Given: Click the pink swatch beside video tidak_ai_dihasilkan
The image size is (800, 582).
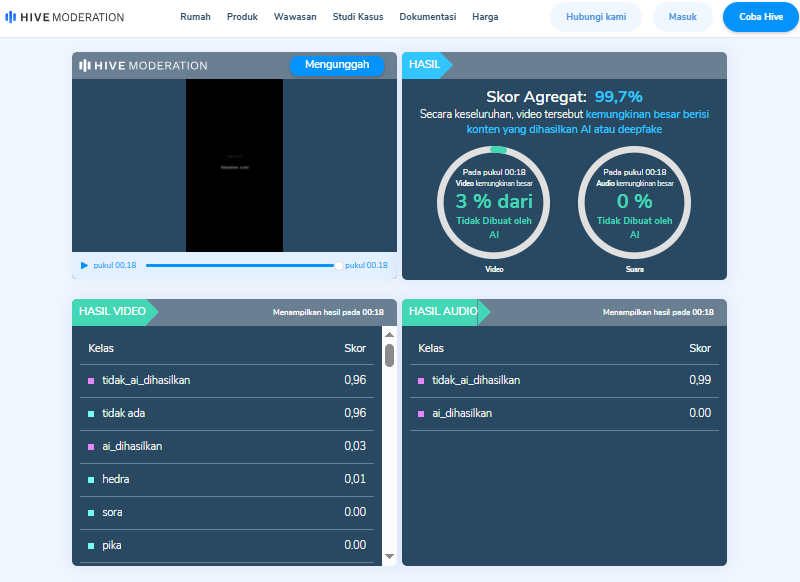Looking at the screenshot, I should [91, 381].
